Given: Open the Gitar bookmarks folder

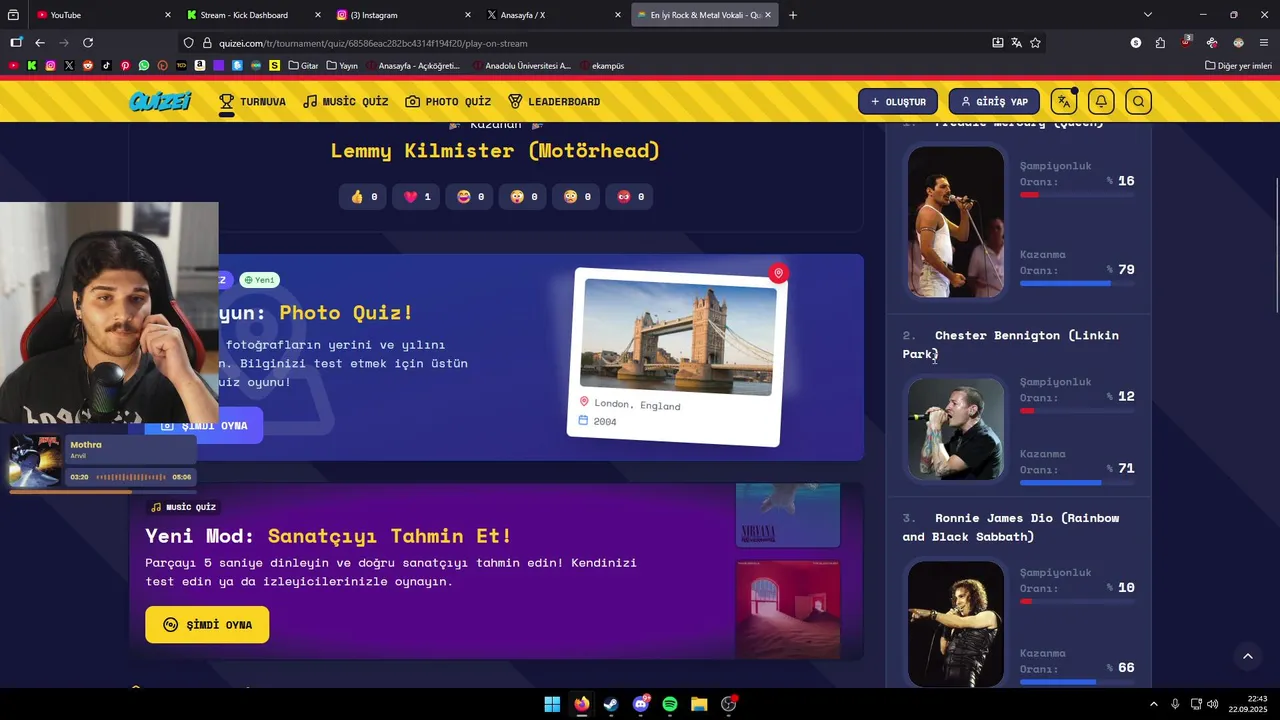Looking at the screenshot, I should point(303,66).
